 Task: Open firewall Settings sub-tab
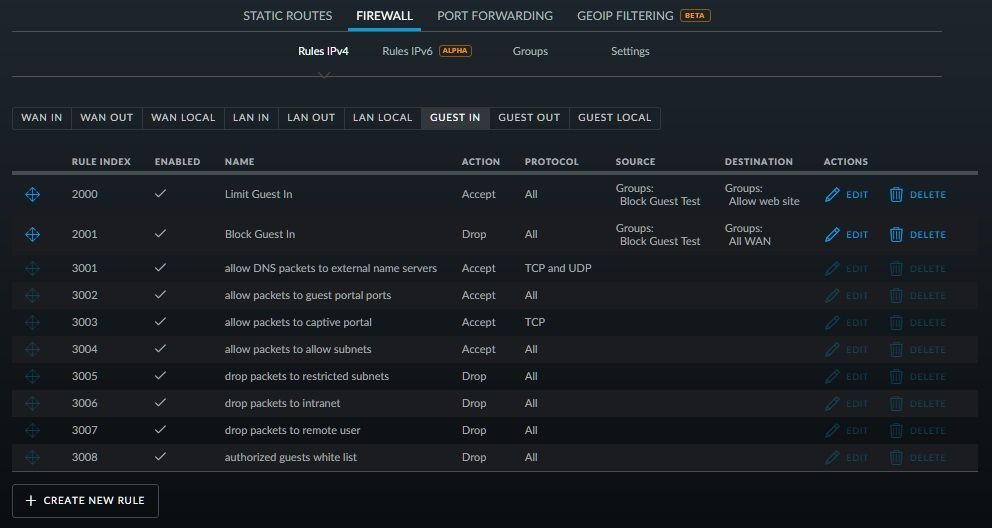point(630,51)
